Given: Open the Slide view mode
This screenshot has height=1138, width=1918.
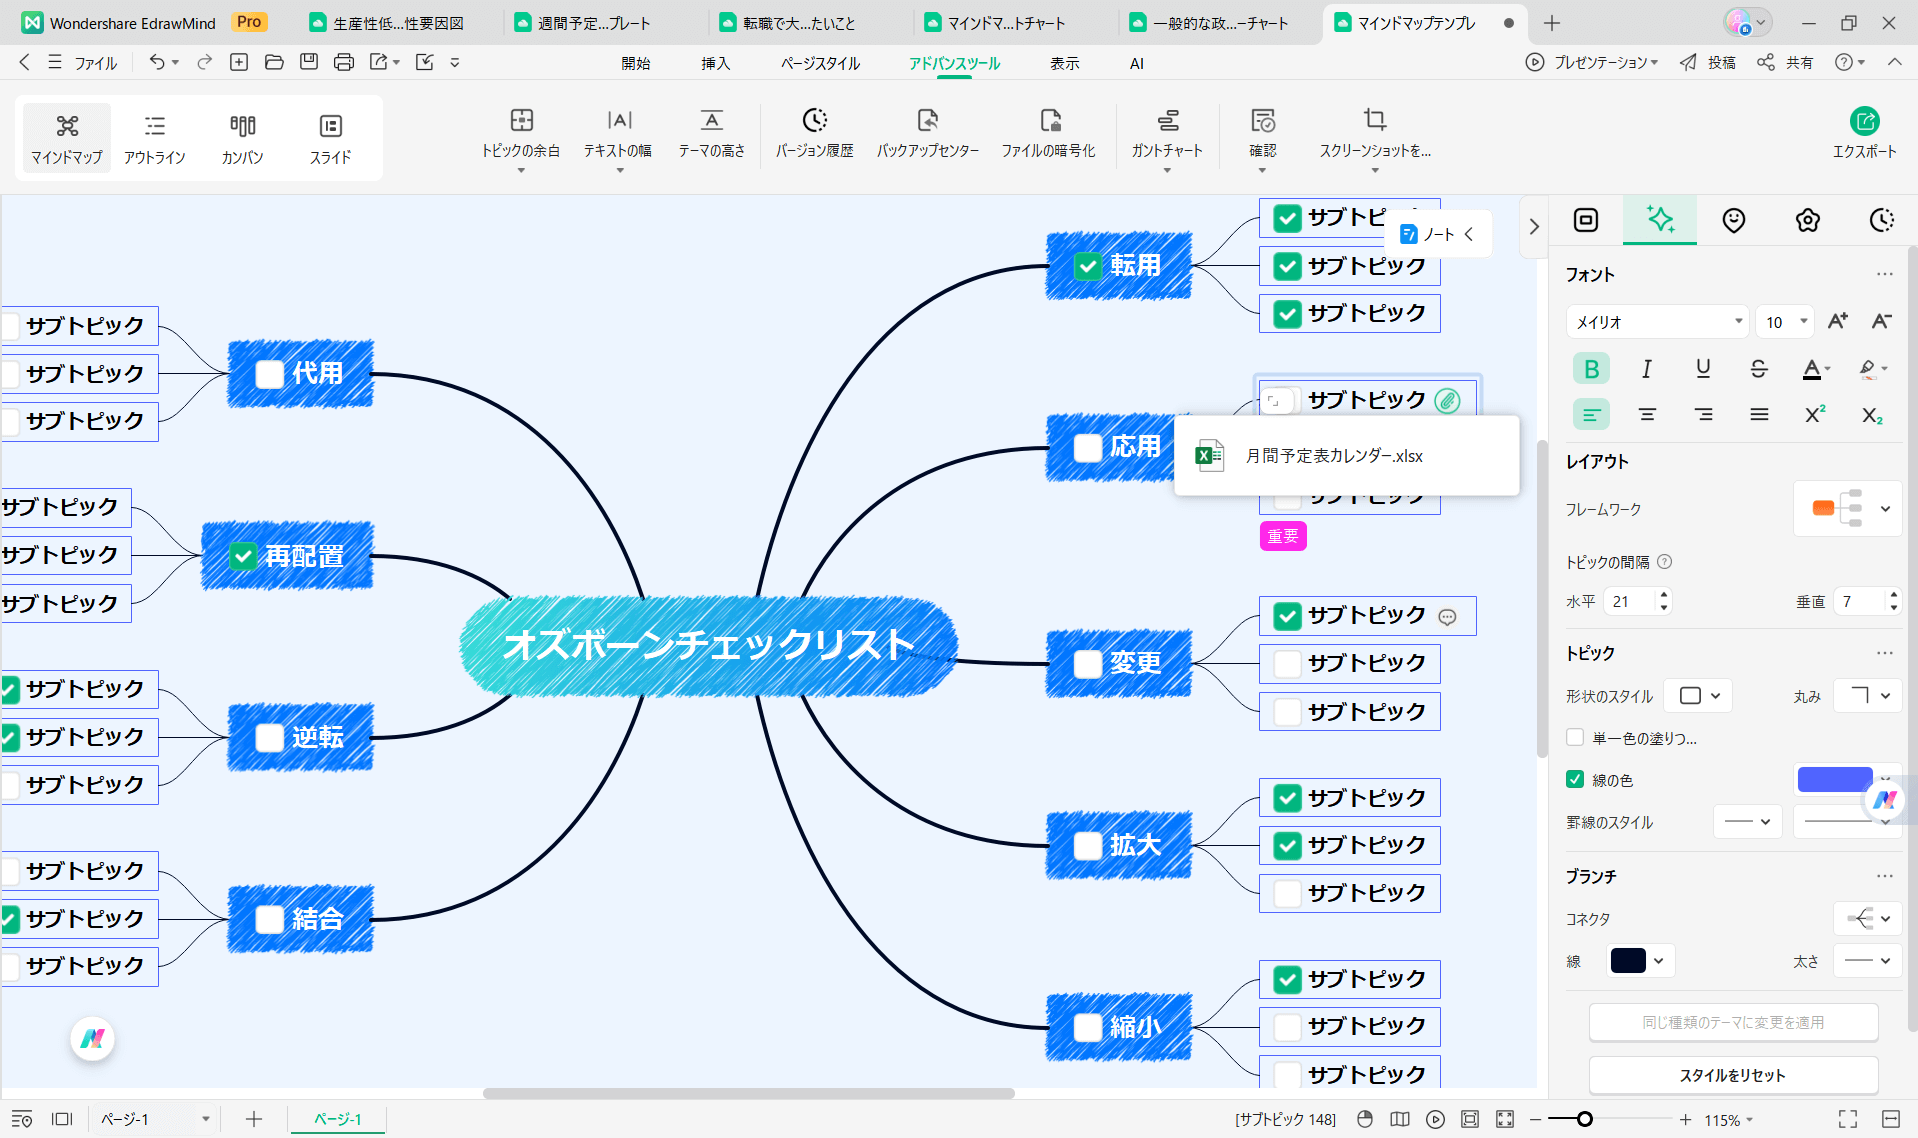Looking at the screenshot, I should pyautogui.click(x=330, y=137).
